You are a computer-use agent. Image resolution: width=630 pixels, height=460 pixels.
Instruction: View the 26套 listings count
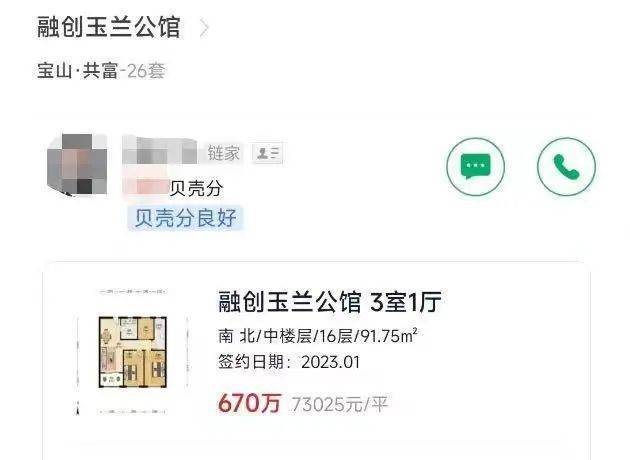(146, 71)
